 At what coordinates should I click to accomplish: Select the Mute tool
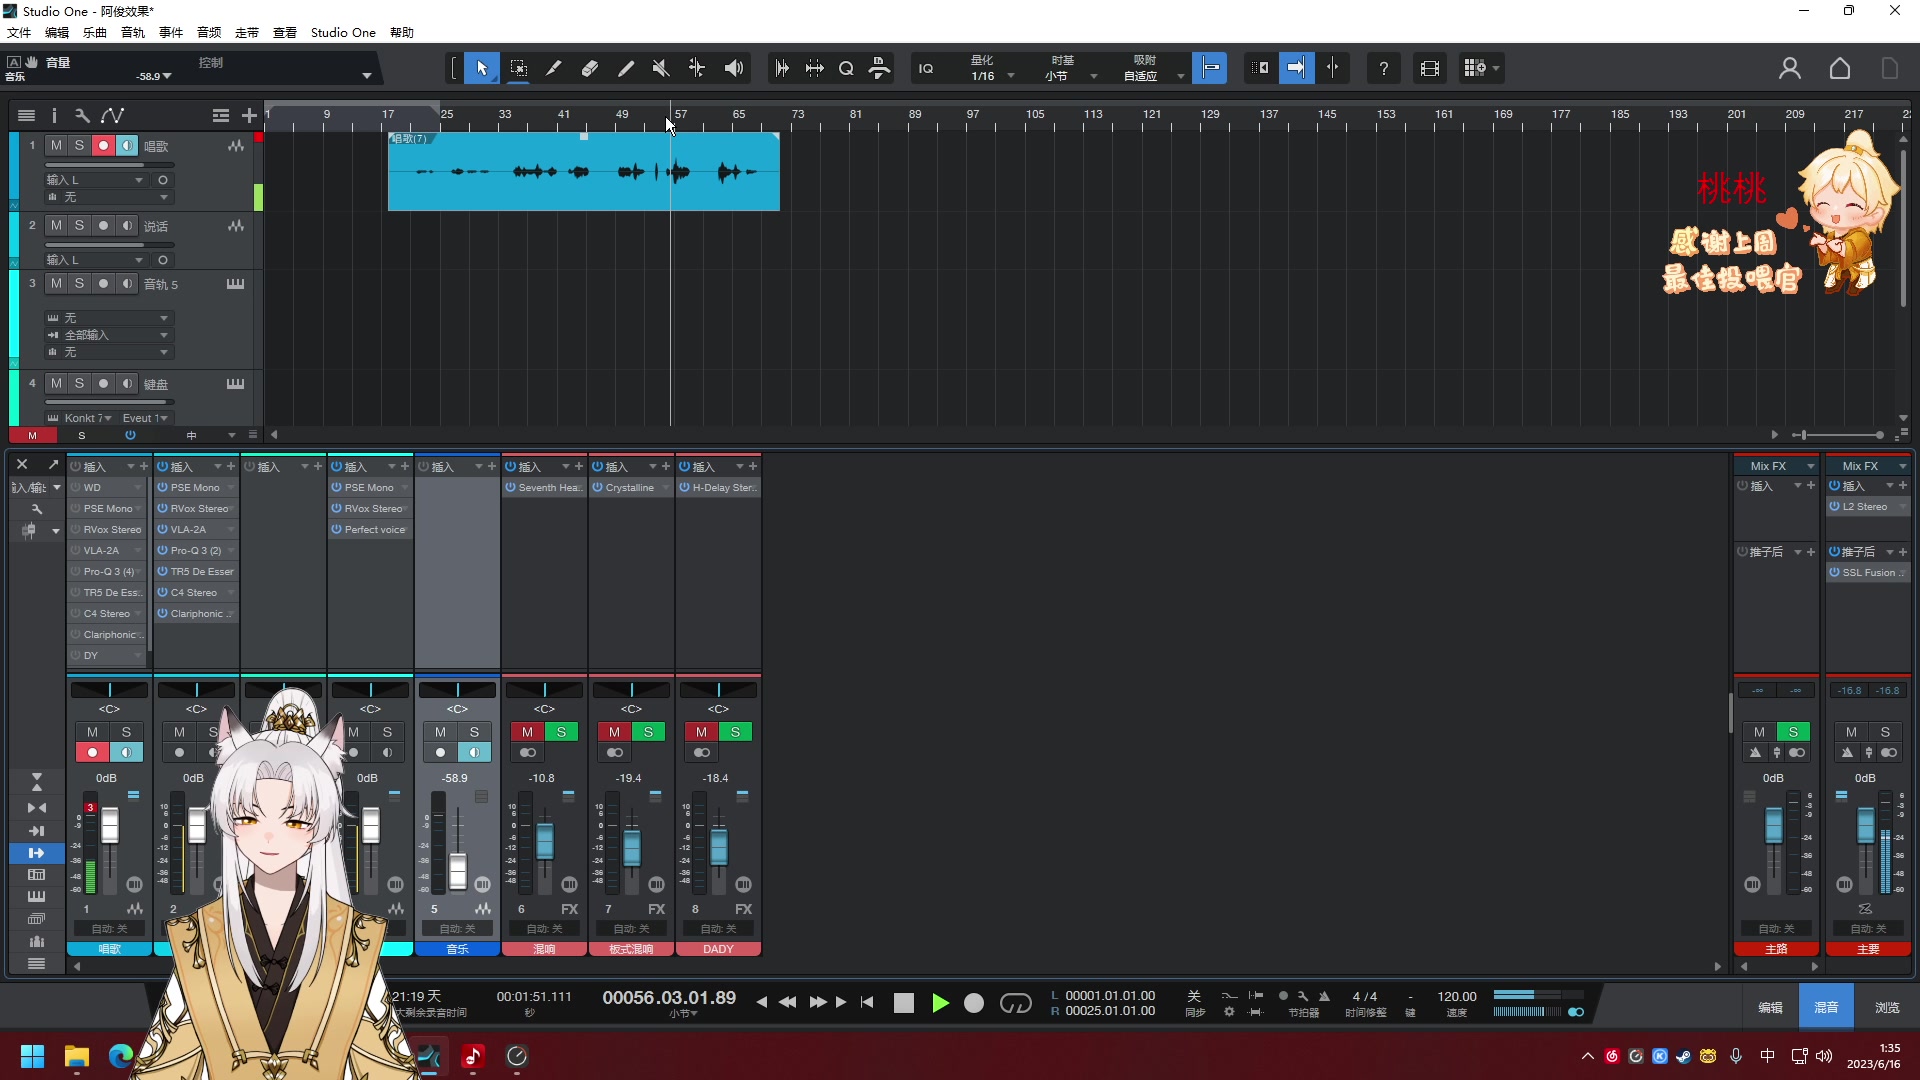pyautogui.click(x=661, y=68)
